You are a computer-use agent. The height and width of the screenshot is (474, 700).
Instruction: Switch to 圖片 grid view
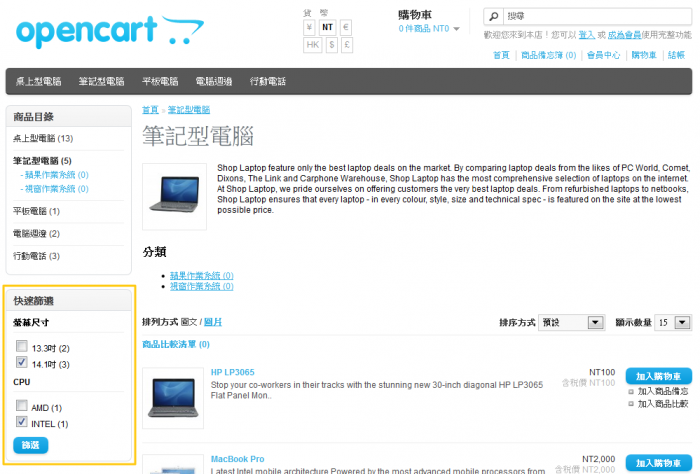click(x=213, y=322)
